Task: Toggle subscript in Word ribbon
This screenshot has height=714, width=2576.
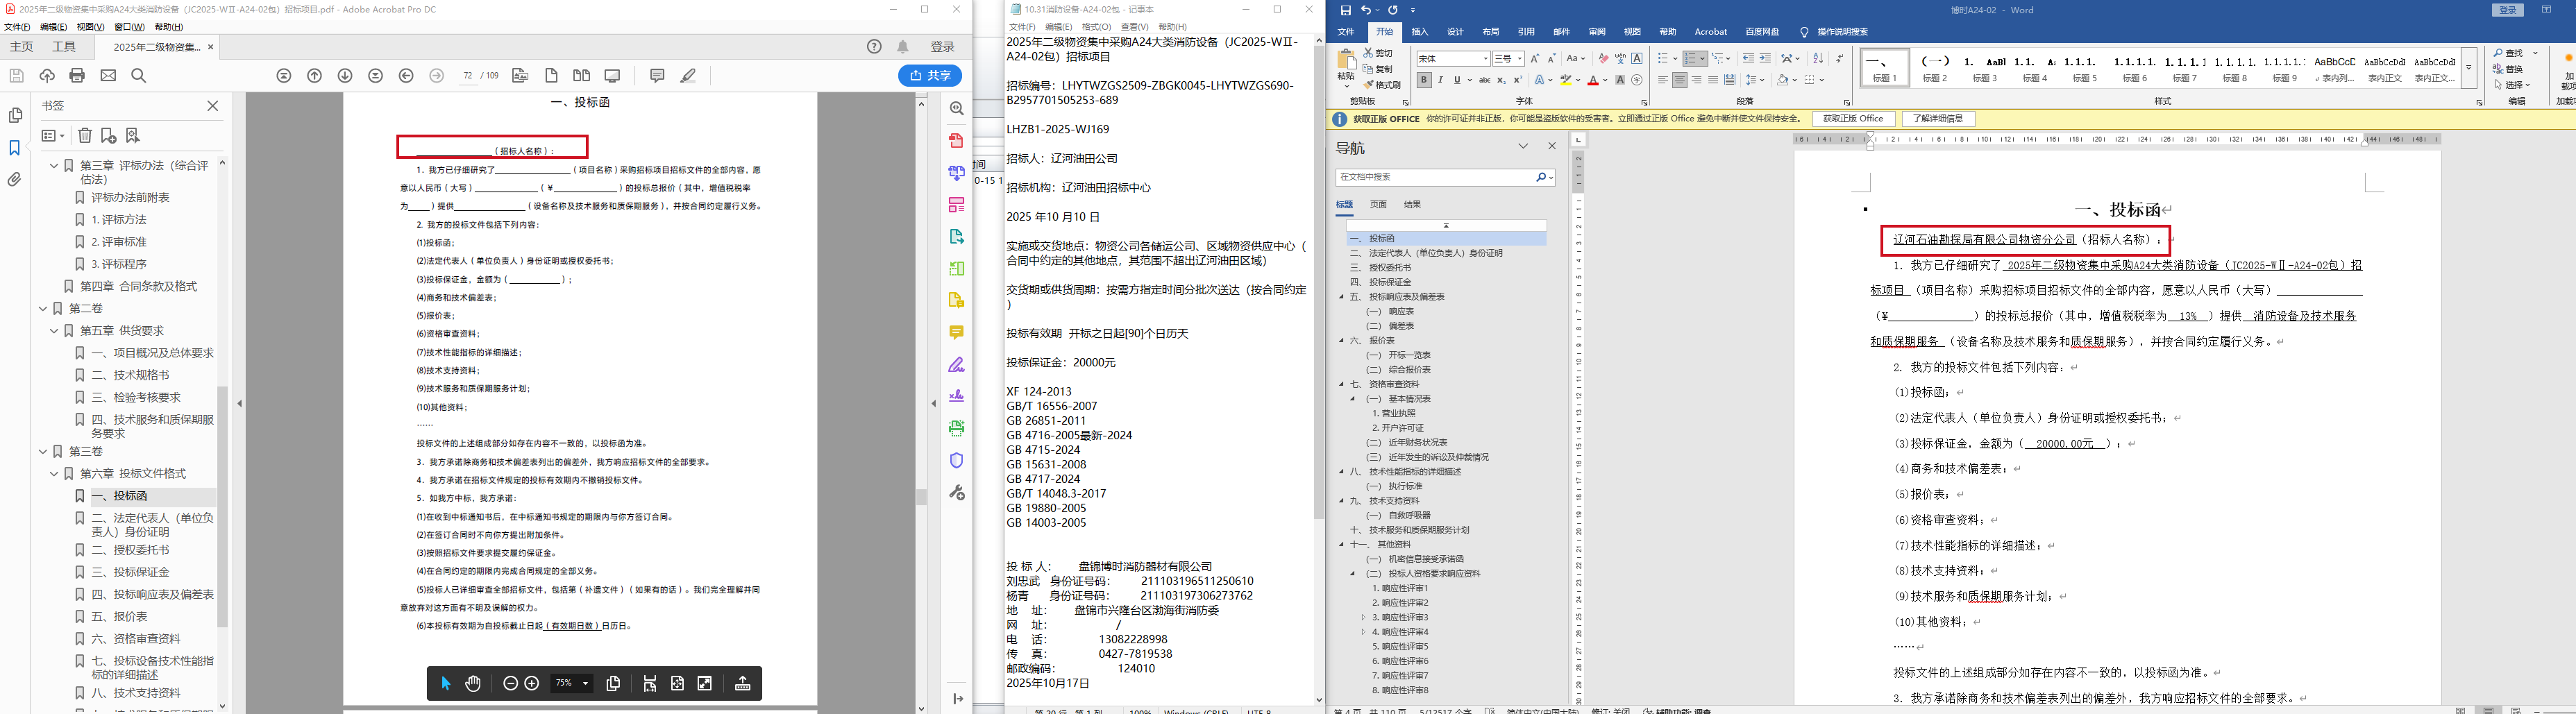Action: [1502, 80]
